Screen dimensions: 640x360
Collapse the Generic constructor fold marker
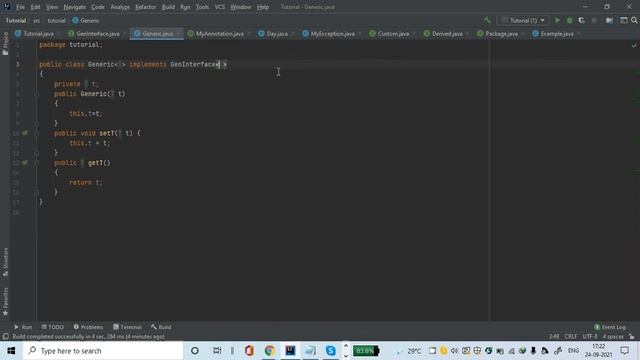tap(37, 94)
